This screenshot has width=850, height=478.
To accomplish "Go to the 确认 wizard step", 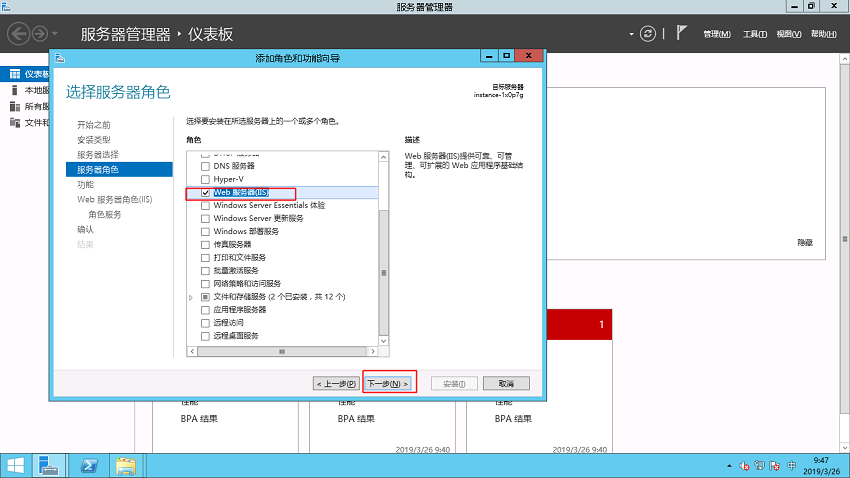I will [85, 229].
